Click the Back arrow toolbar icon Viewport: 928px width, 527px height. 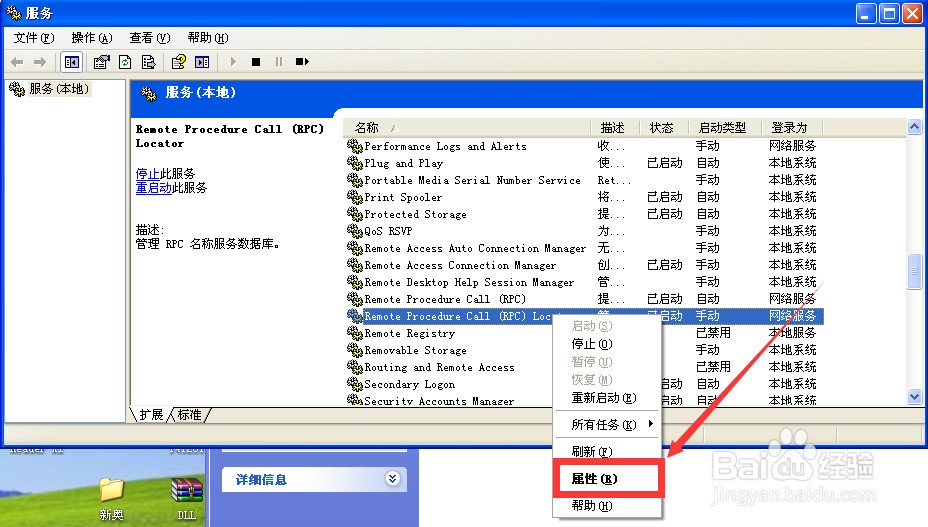click(x=17, y=62)
